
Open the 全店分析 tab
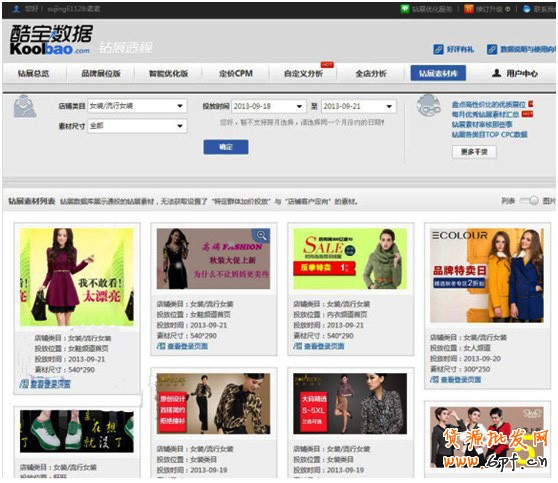pos(371,74)
